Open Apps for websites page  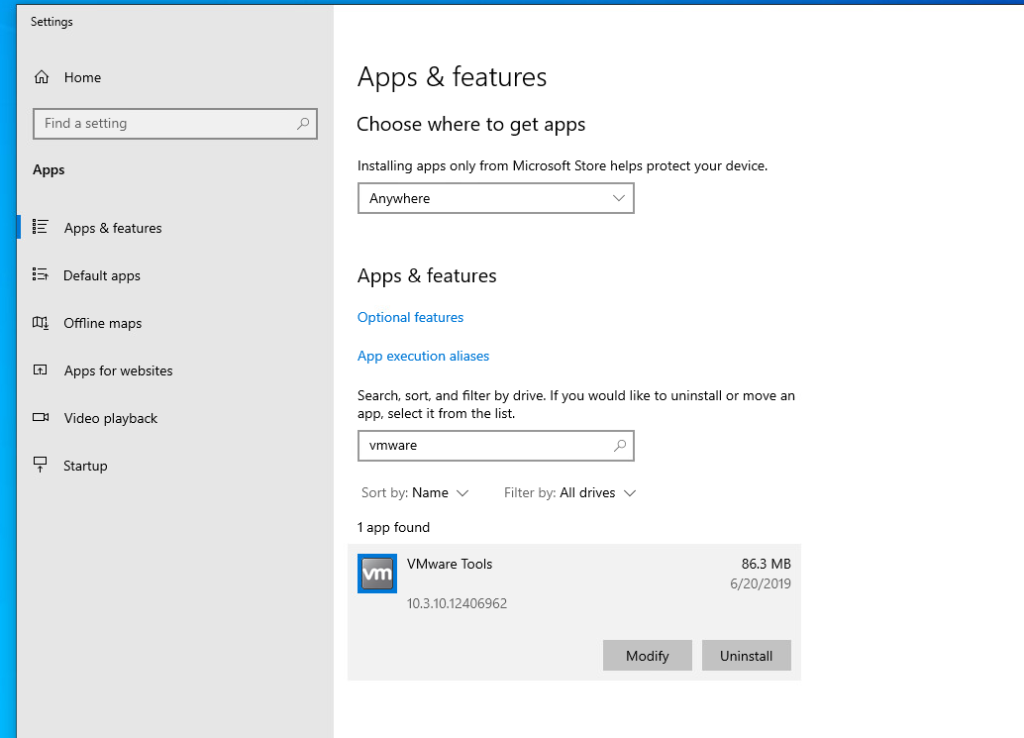pyautogui.click(x=118, y=370)
